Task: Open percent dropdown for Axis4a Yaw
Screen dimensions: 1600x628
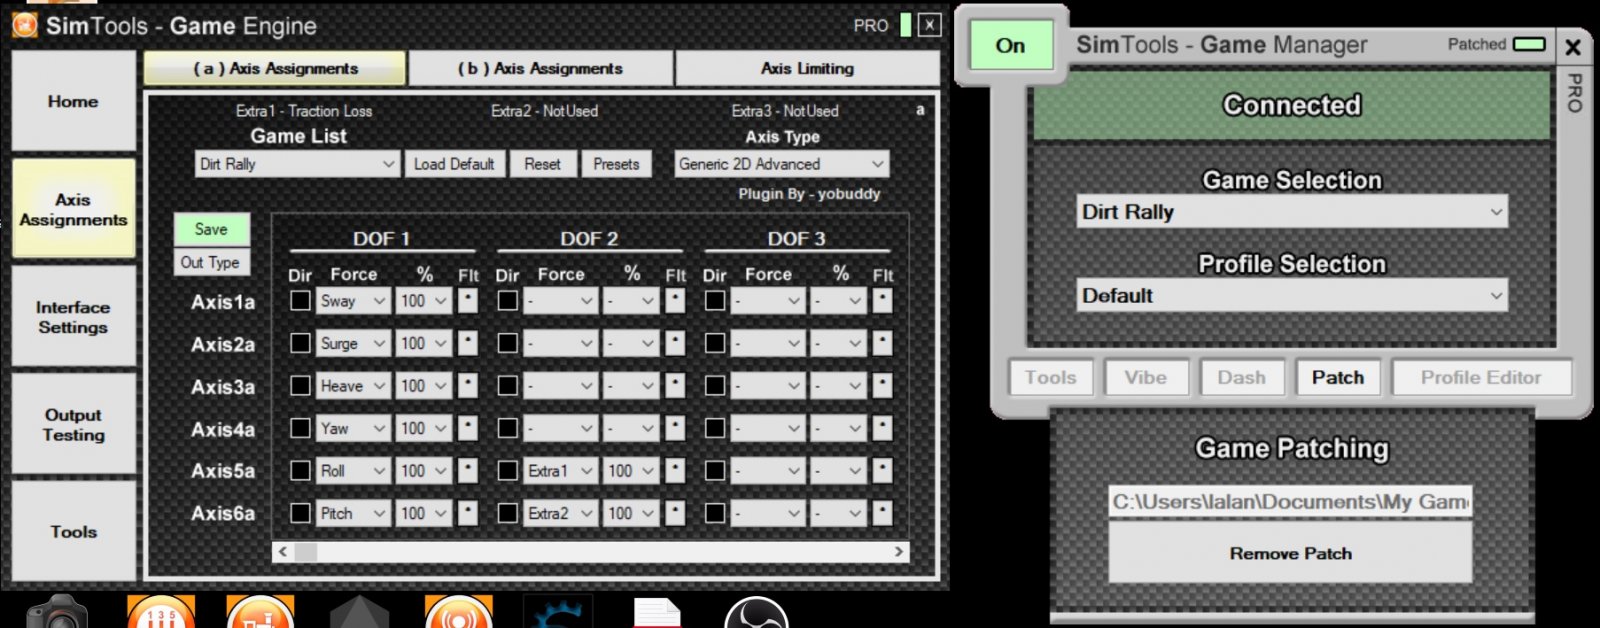Action: pyautogui.click(x=424, y=428)
